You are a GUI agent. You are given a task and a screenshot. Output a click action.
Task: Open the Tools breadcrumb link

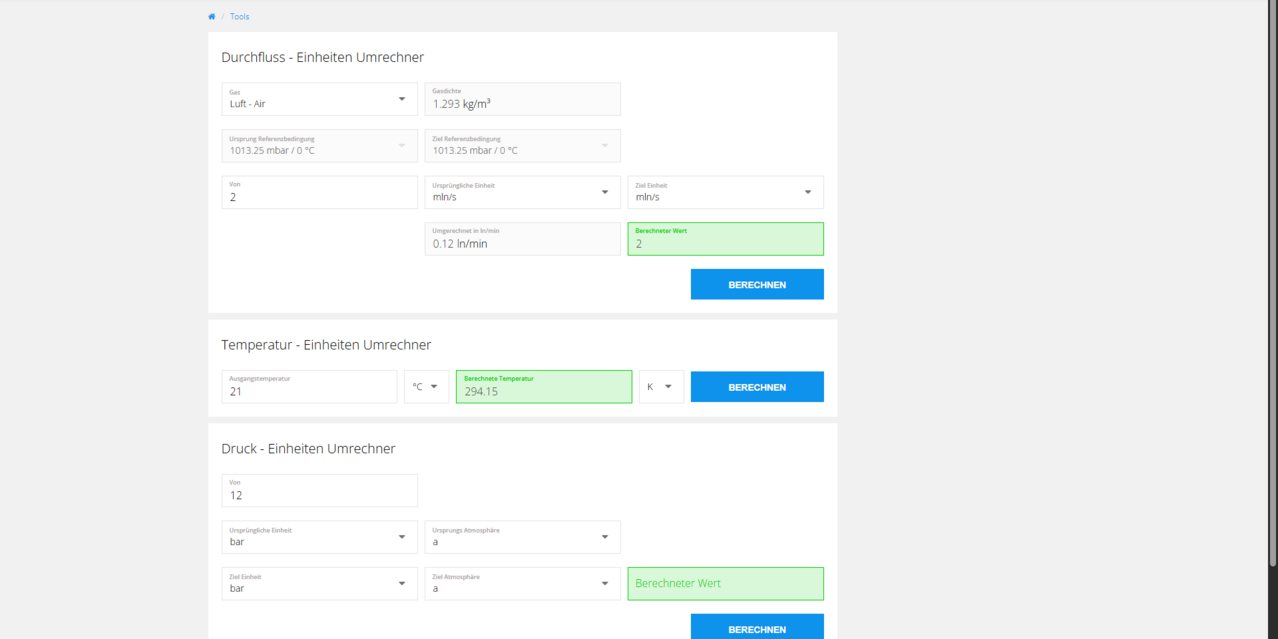[240, 17]
